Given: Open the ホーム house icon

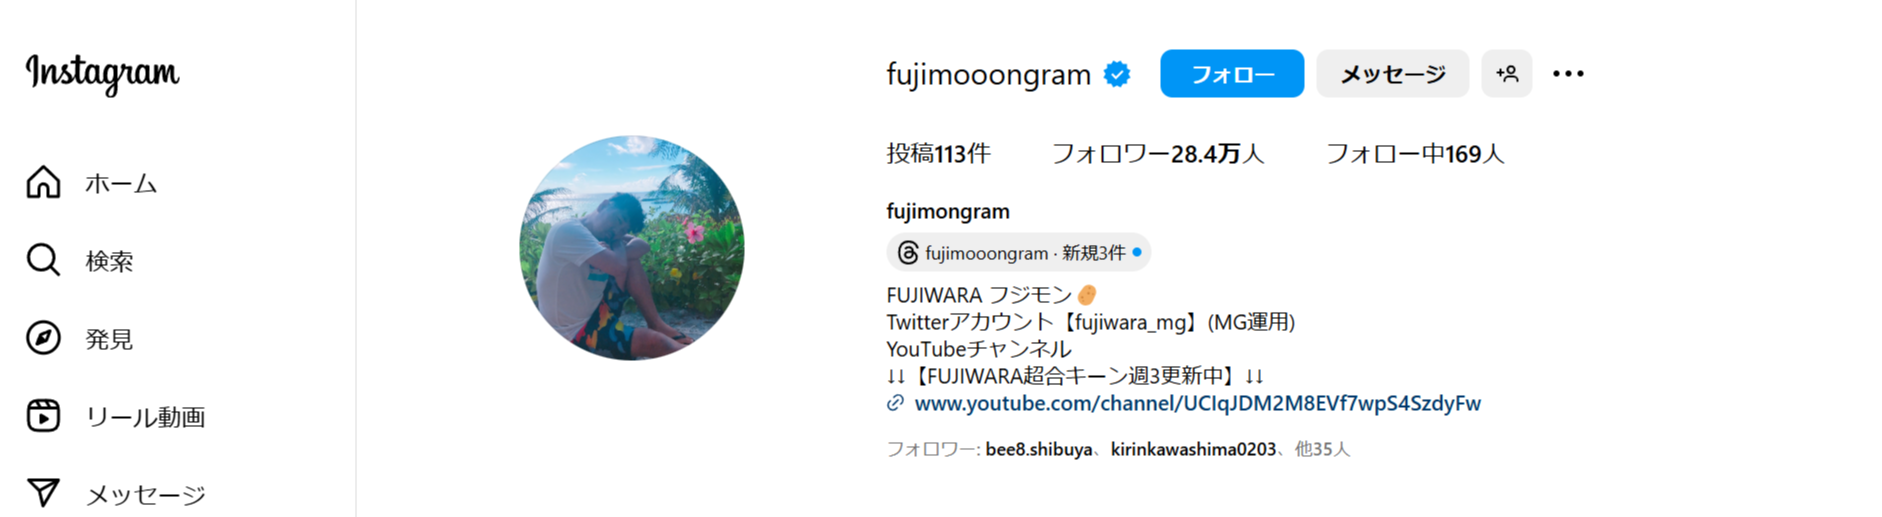Looking at the screenshot, I should [x=43, y=182].
